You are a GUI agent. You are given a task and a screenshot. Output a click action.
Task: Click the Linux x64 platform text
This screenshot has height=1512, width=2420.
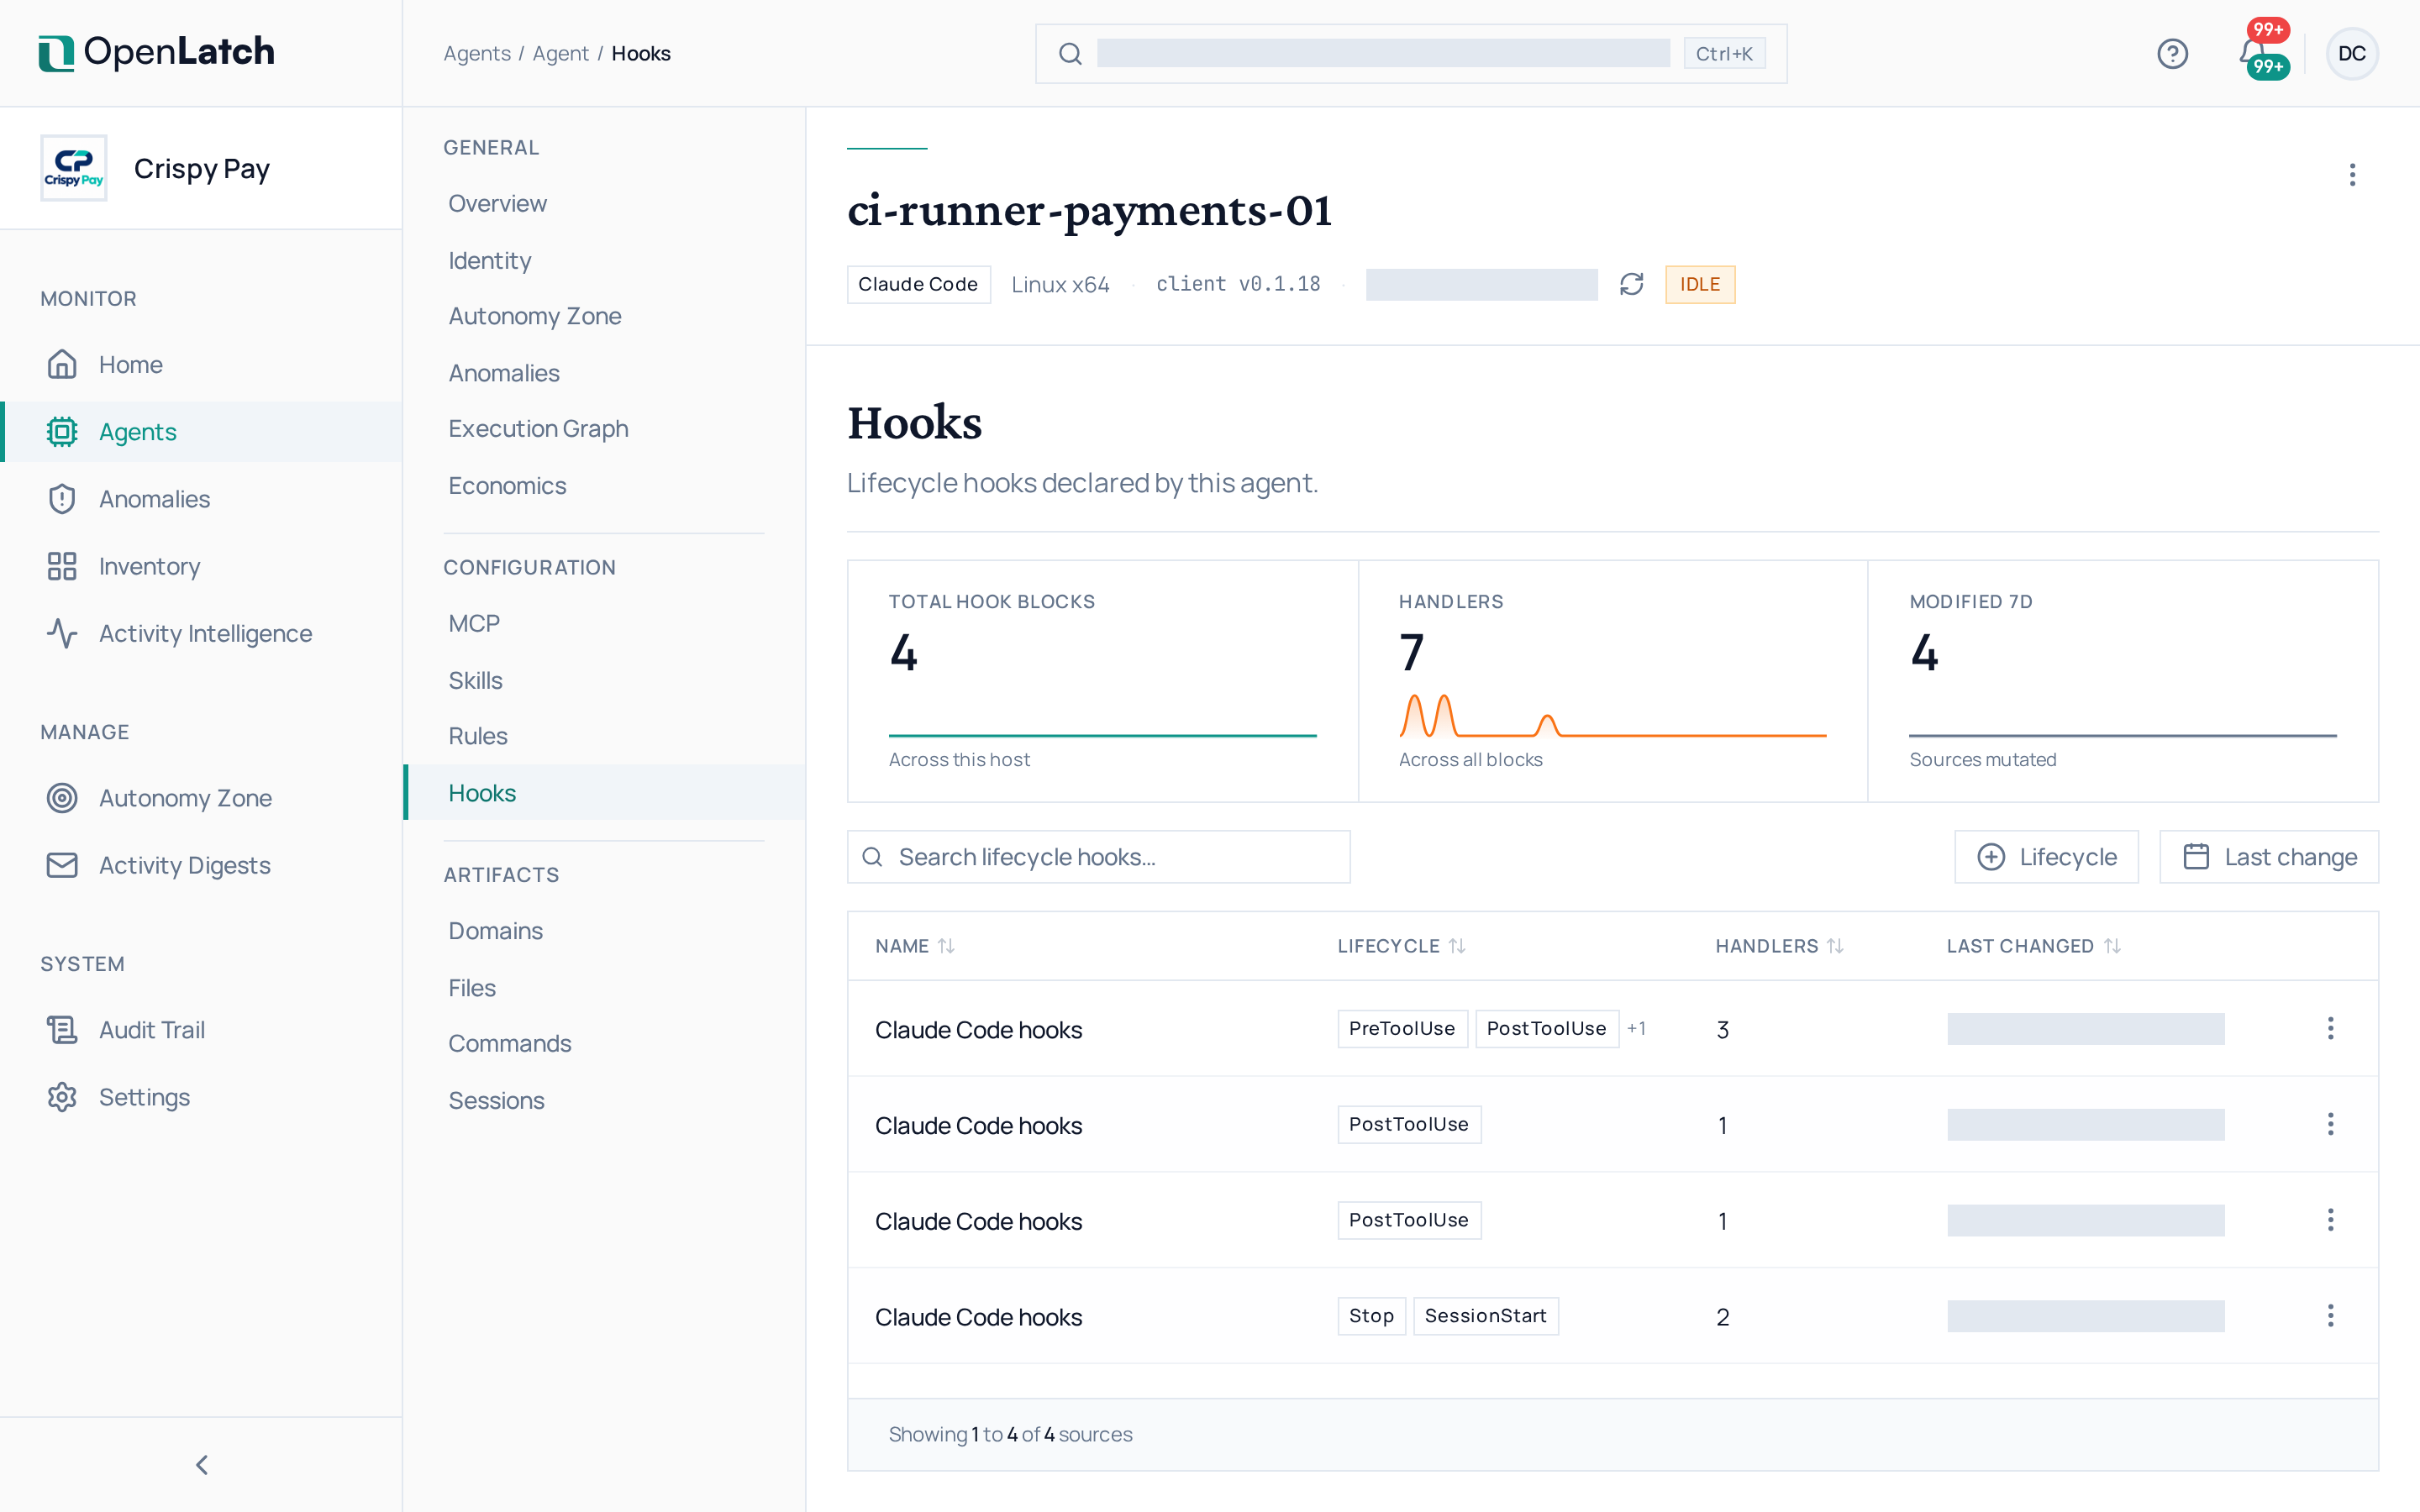coord(1060,284)
